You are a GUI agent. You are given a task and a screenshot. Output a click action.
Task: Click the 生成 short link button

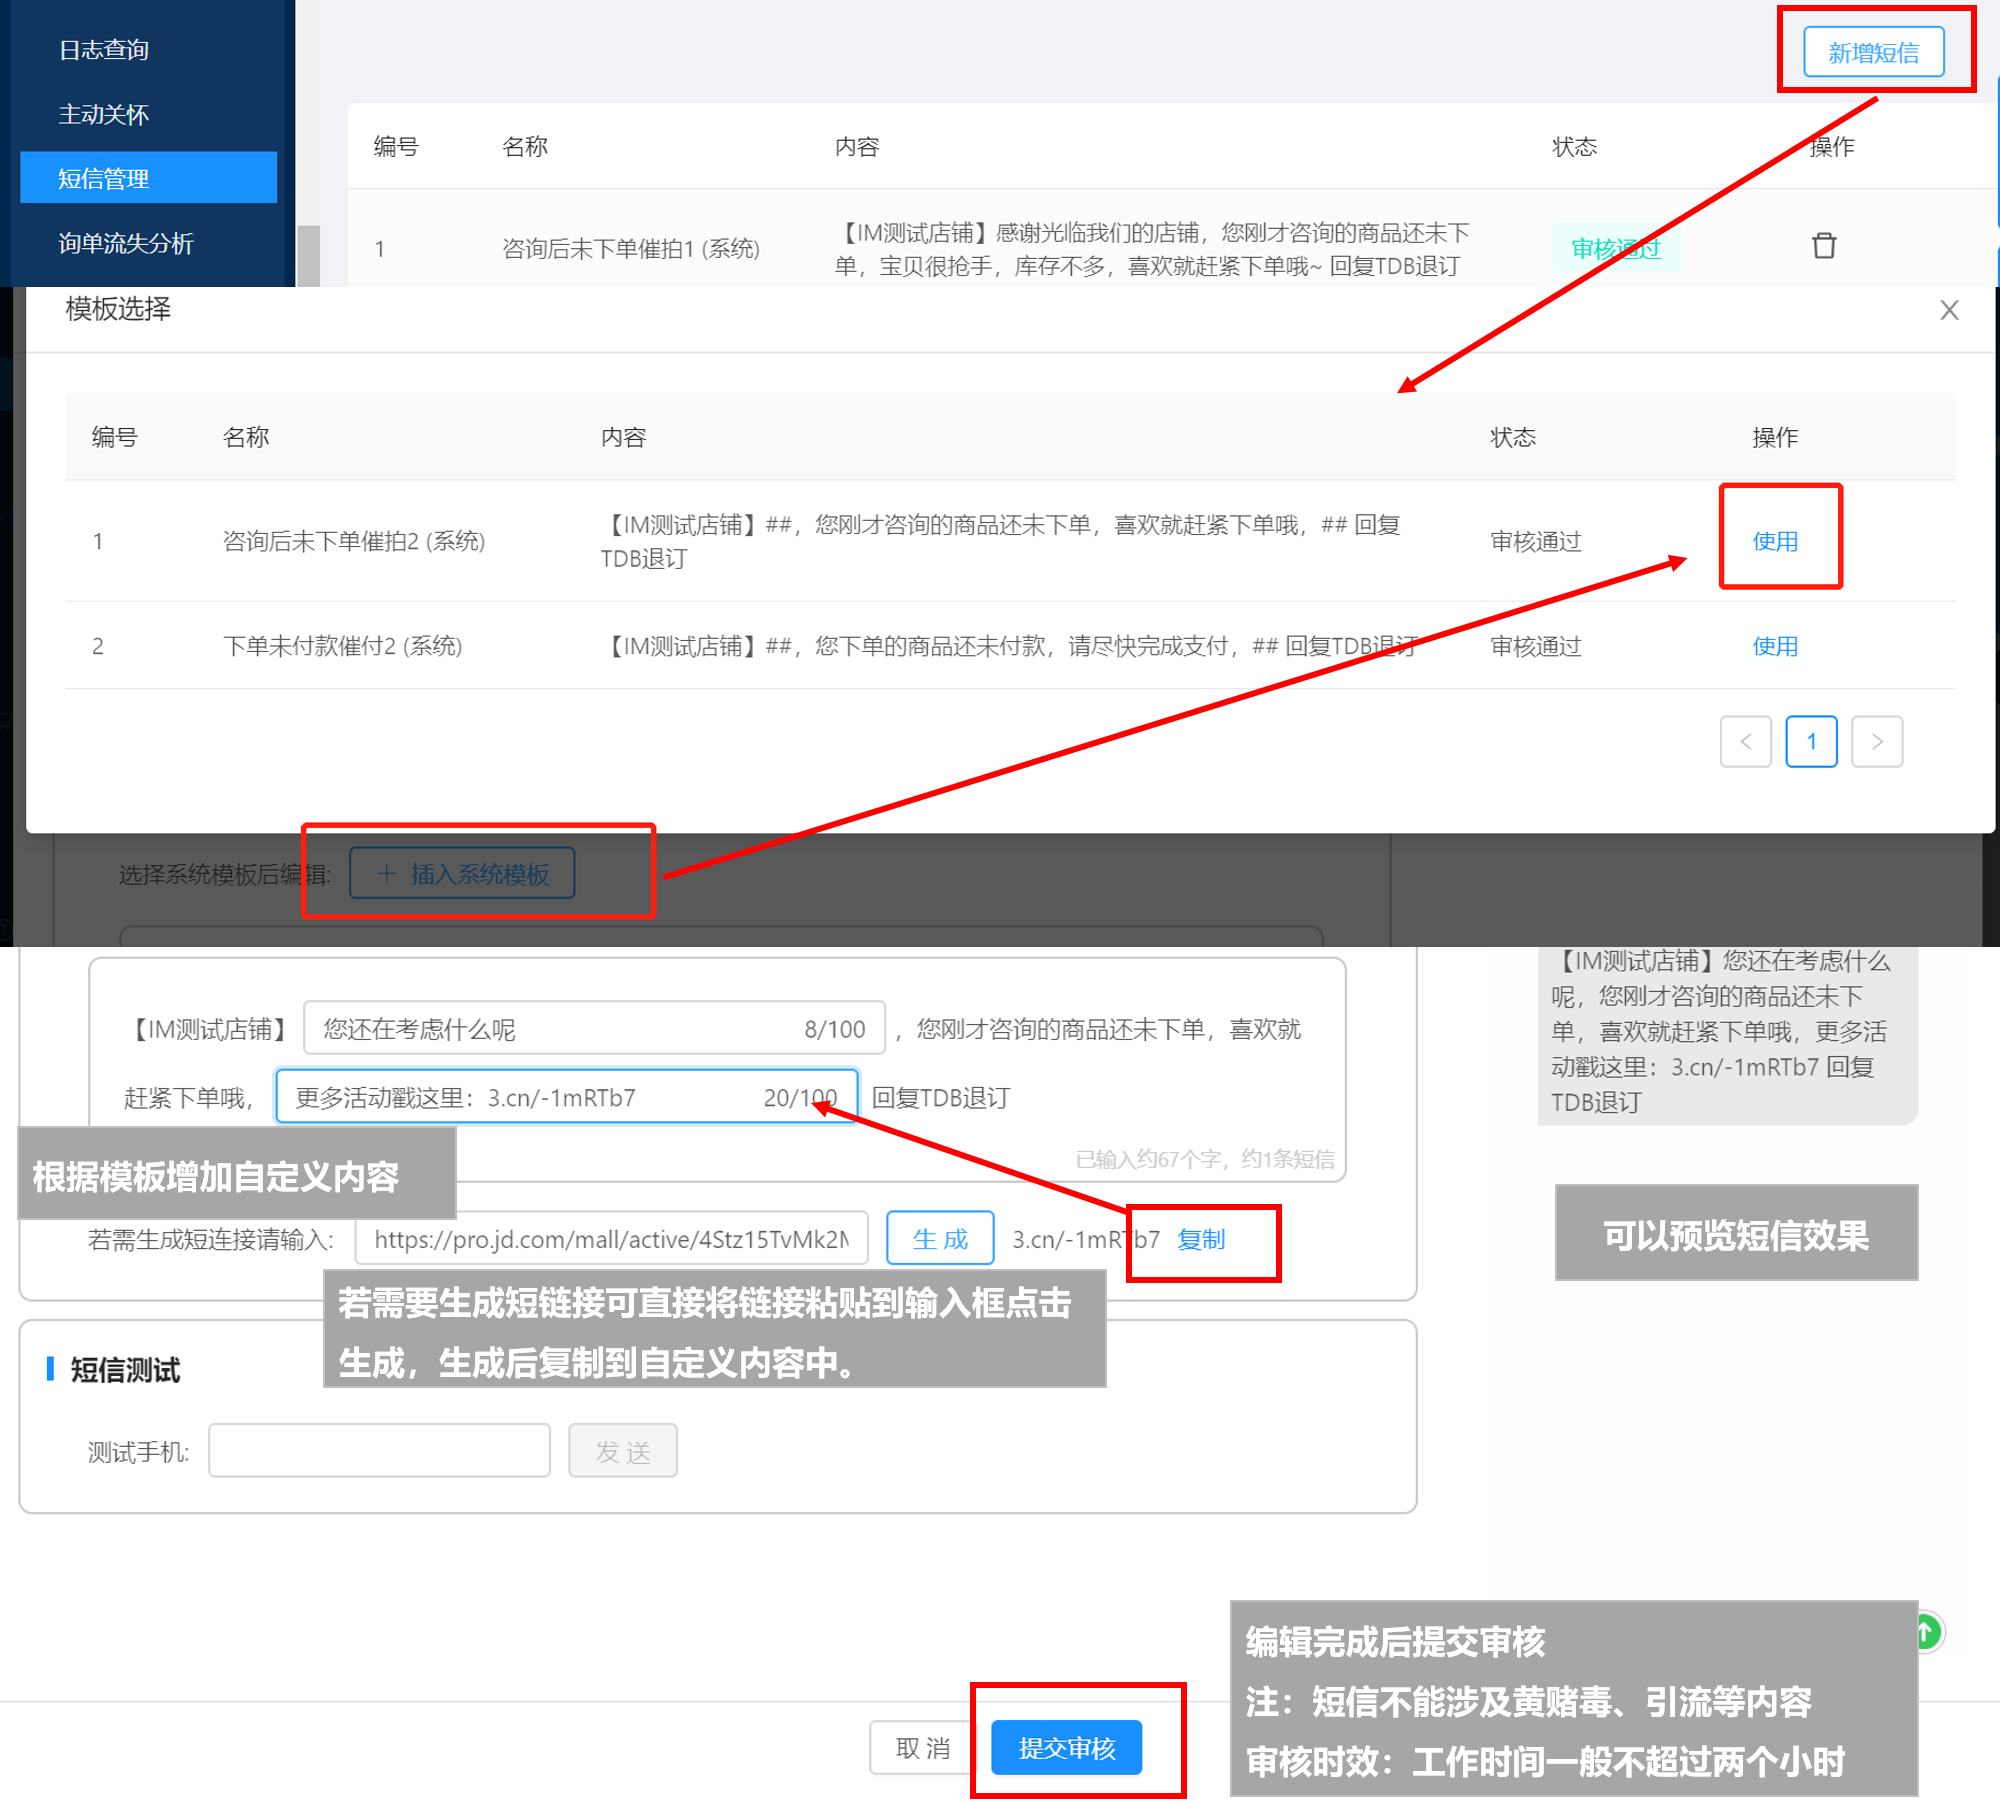tap(939, 1239)
